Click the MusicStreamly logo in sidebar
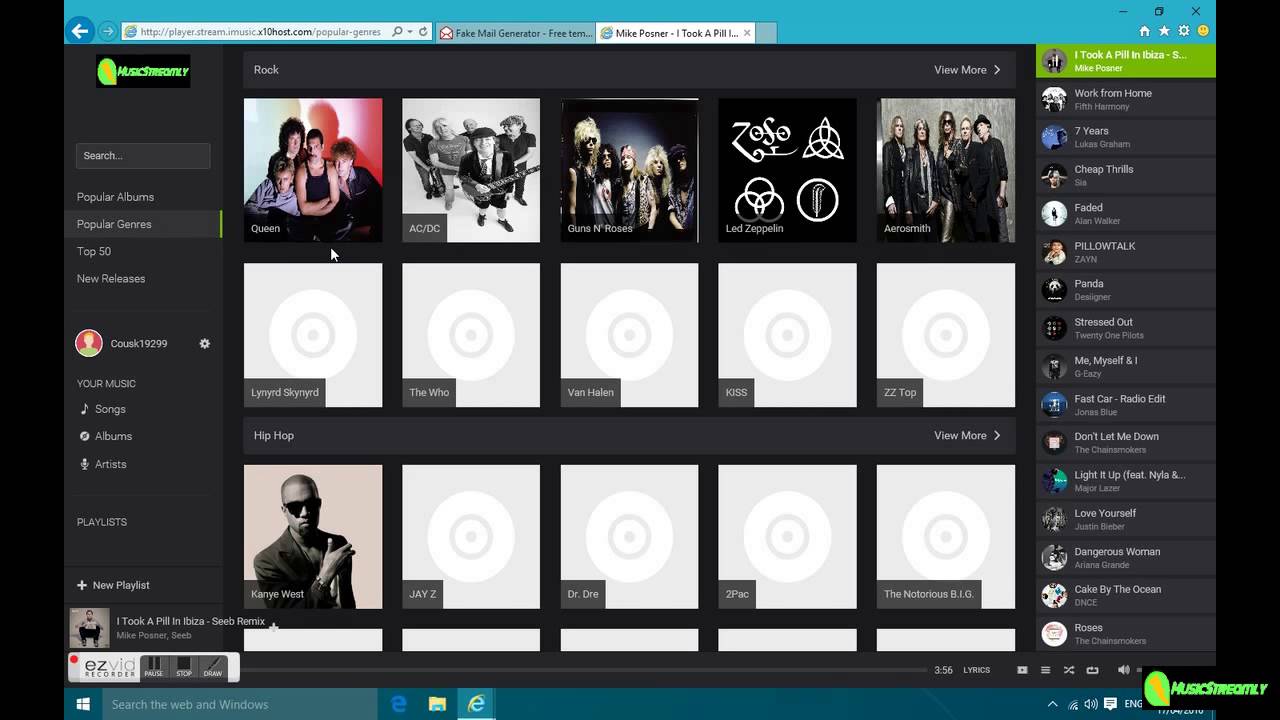This screenshot has height=720, width=1280. pyautogui.click(x=143, y=71)
